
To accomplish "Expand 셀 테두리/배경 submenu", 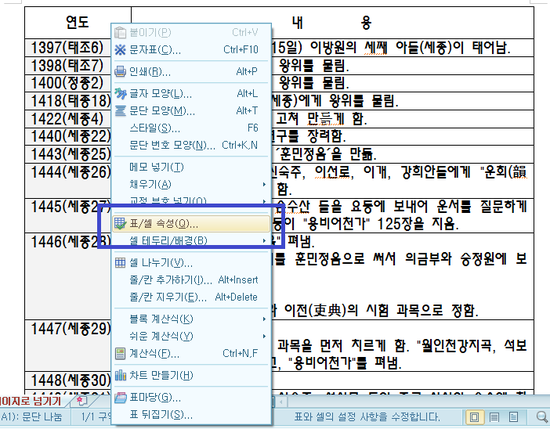I will tap(264, 241).
